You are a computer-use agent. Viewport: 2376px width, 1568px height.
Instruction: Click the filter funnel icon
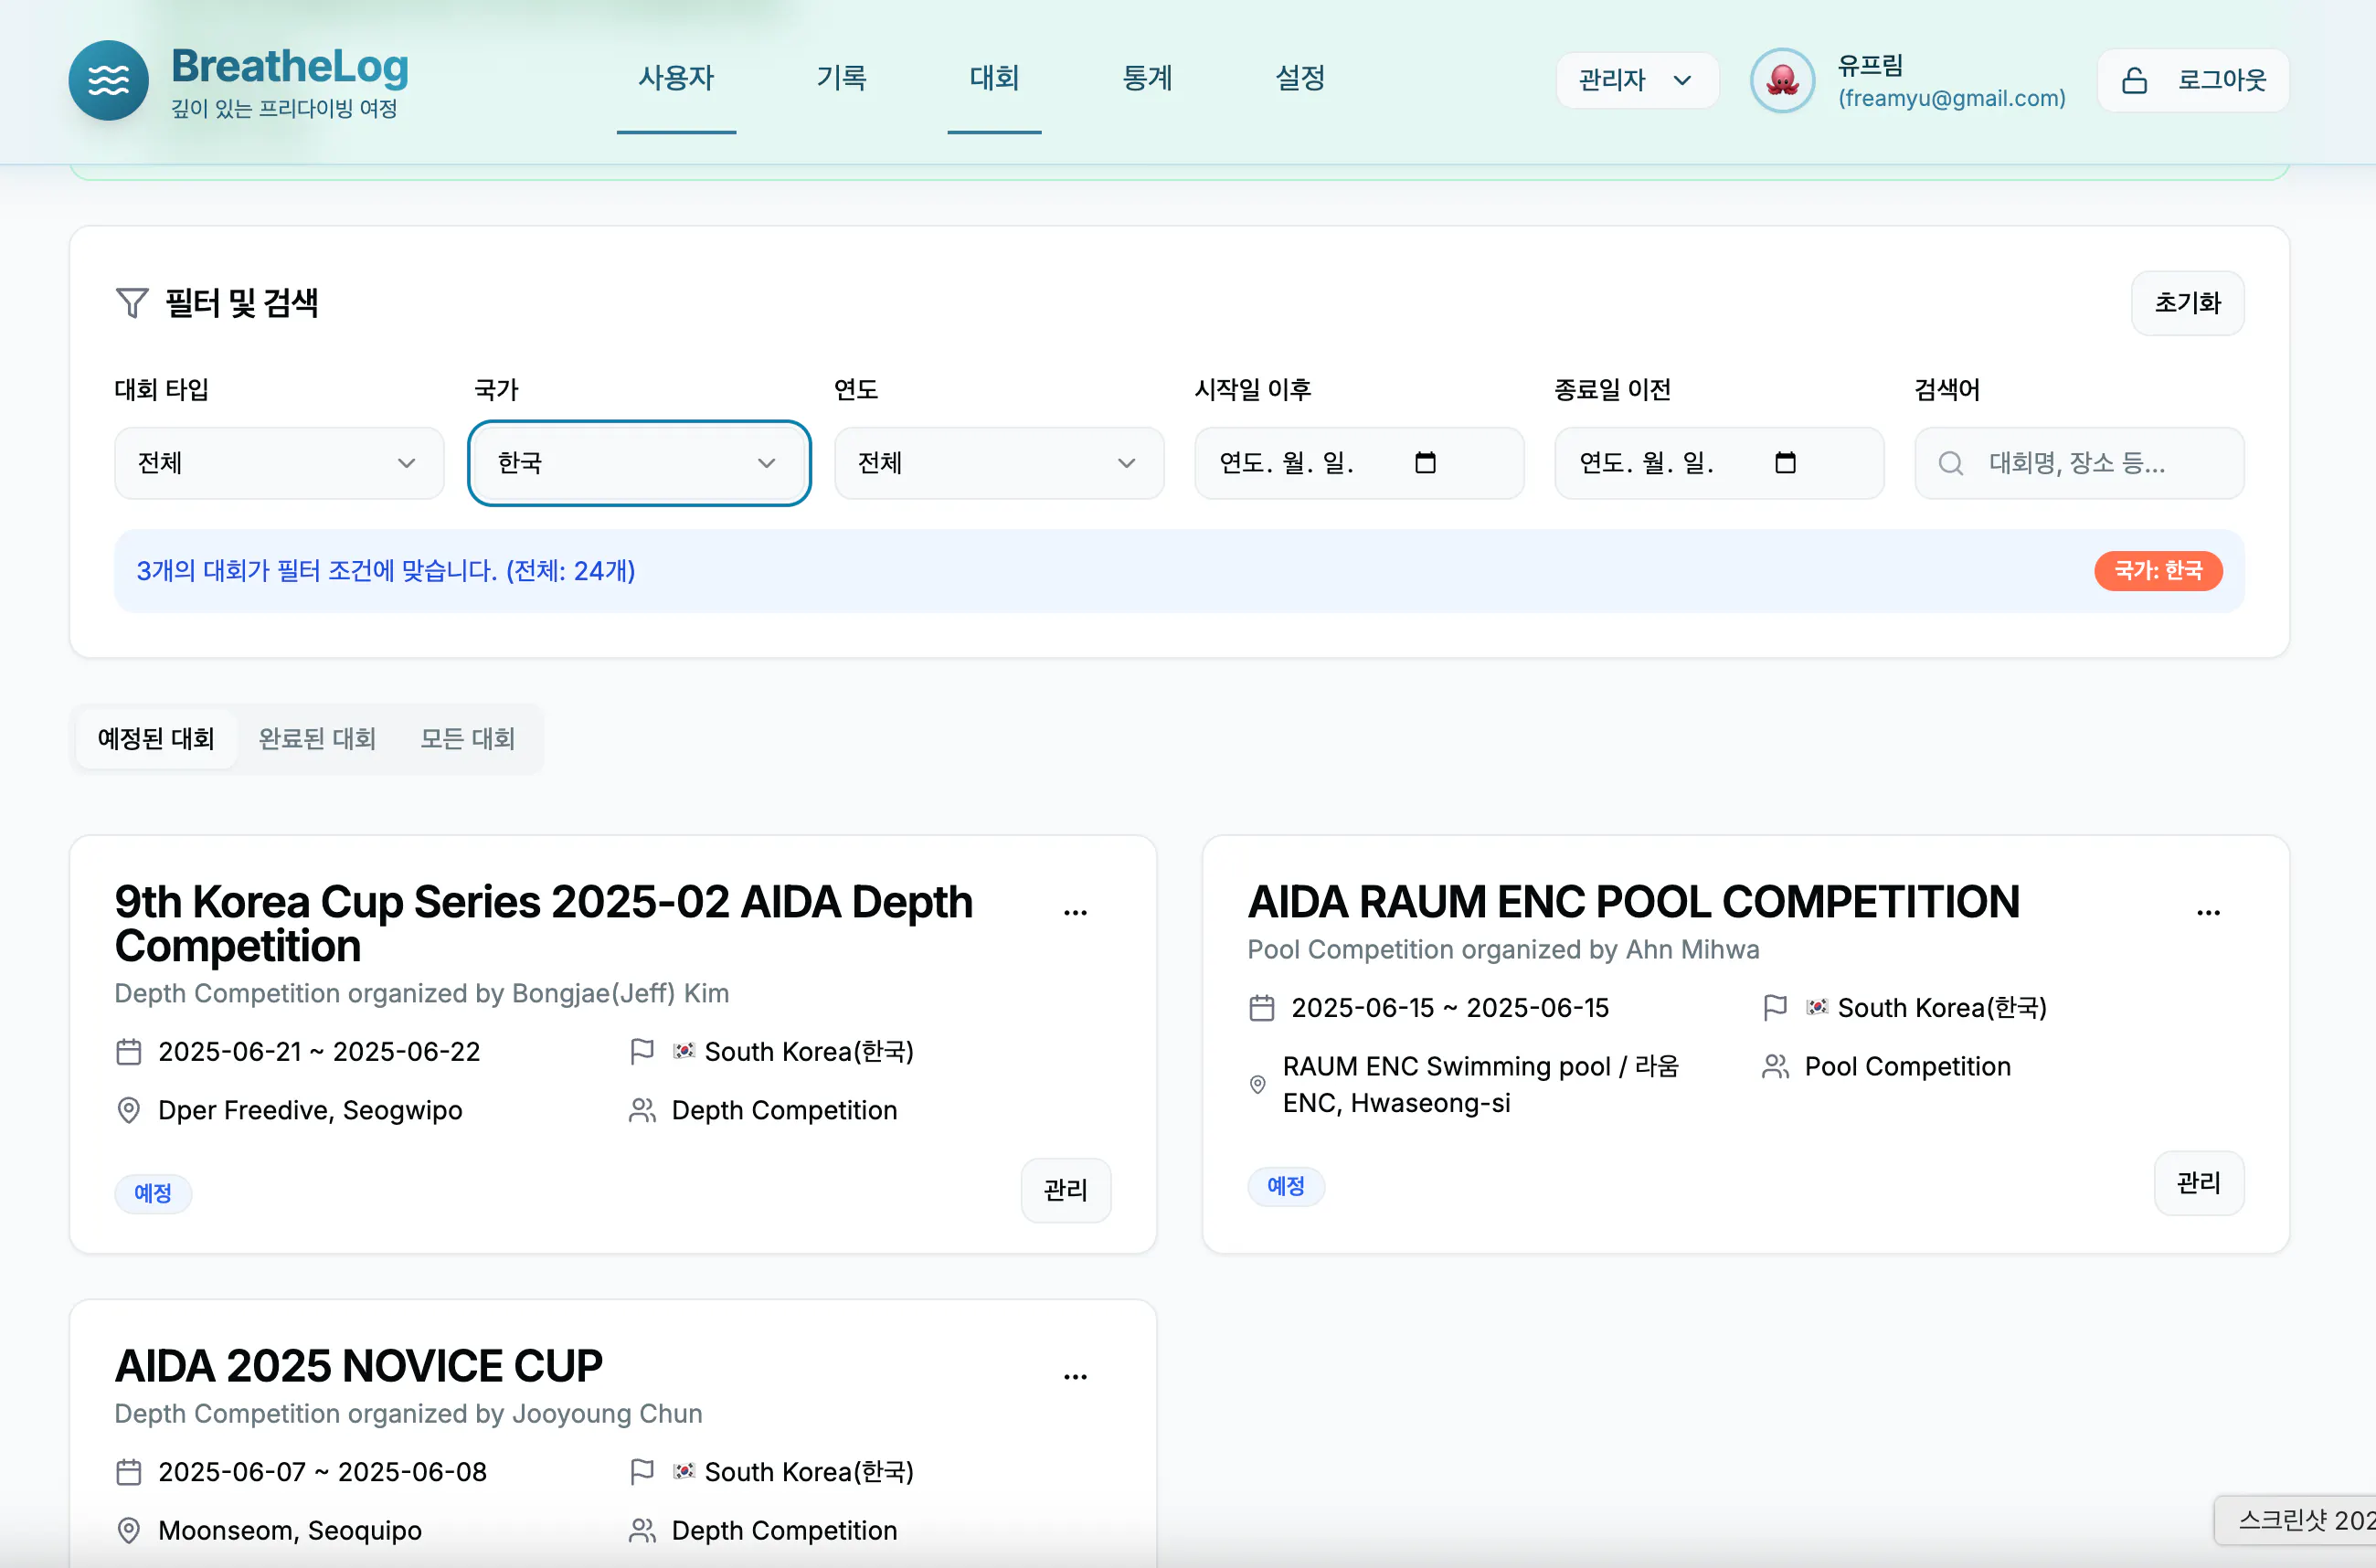pos(132,302)
